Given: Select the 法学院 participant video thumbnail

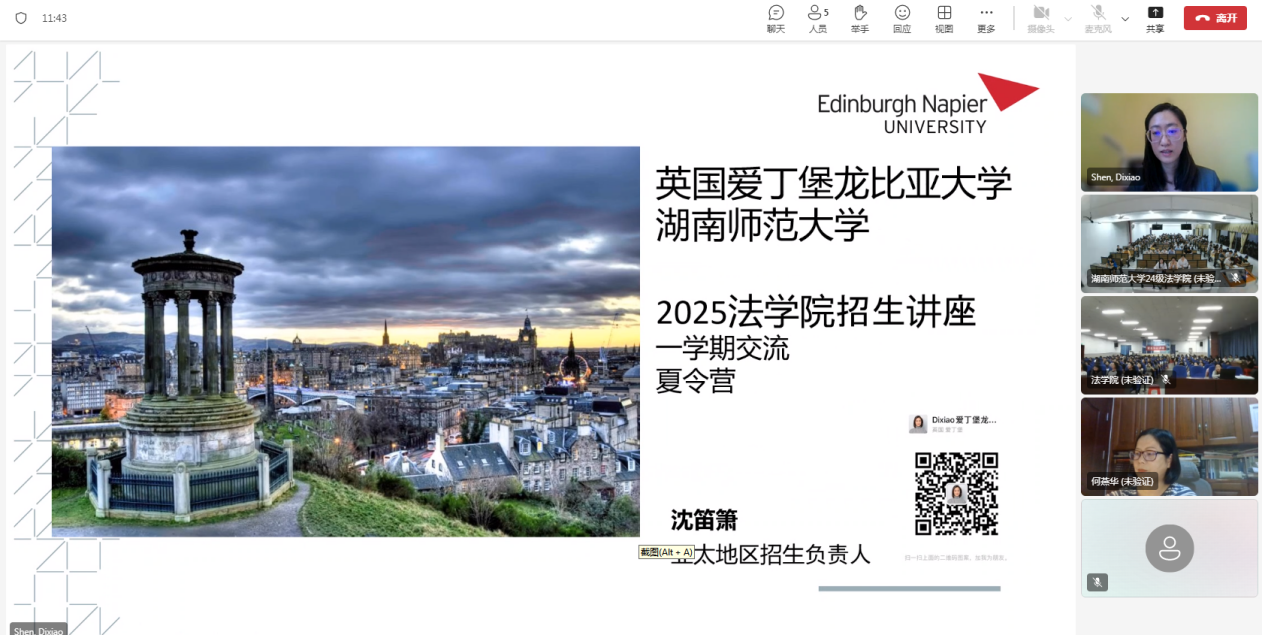Looking at the screenshot, I should tap(1169, 345).
